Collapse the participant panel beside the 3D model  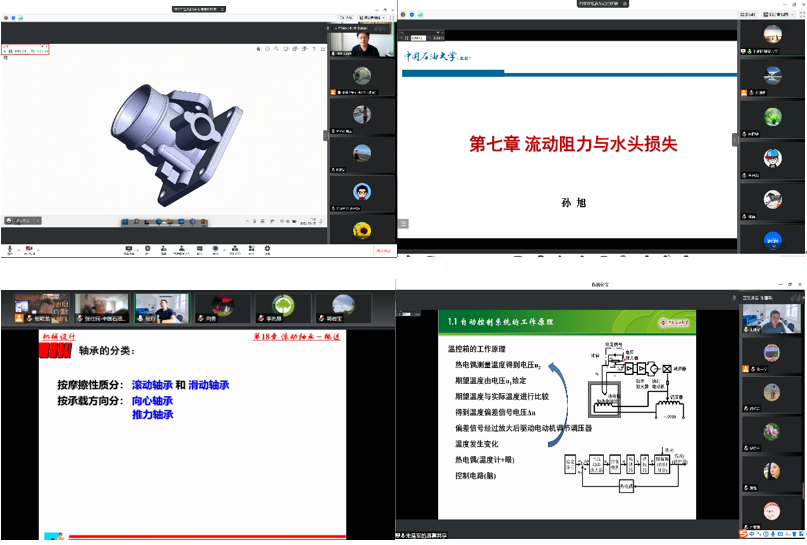tap(325, 135)
